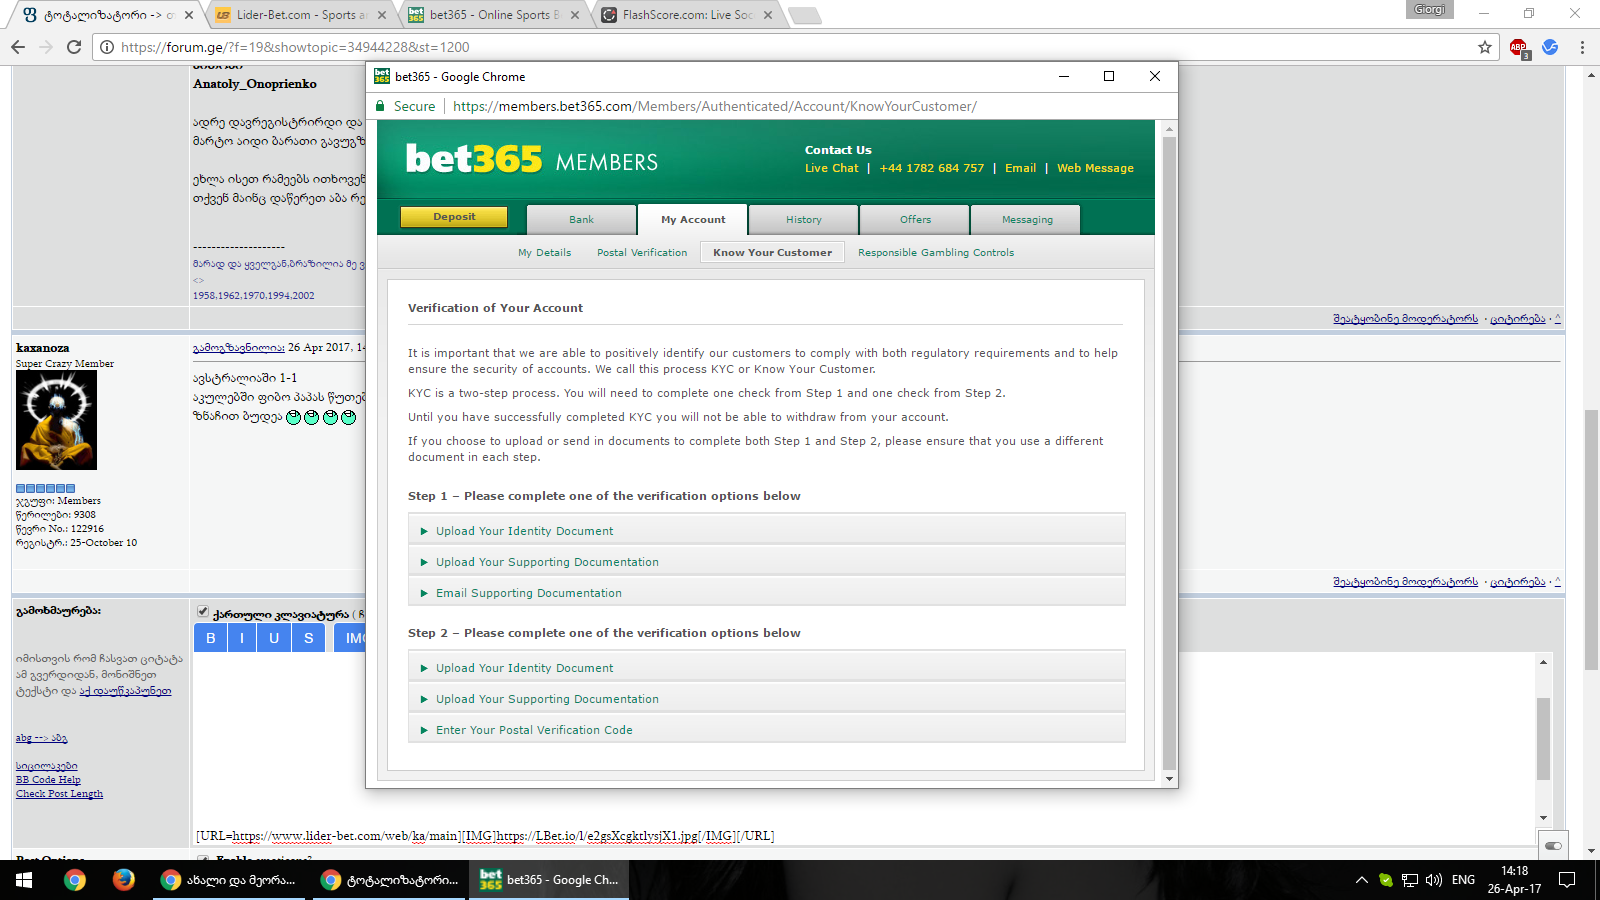Viewport: 1600px width, 900px height.
Task: Expand Step 1 Upload Your Supporting Documentation
Action: [767, 562]
